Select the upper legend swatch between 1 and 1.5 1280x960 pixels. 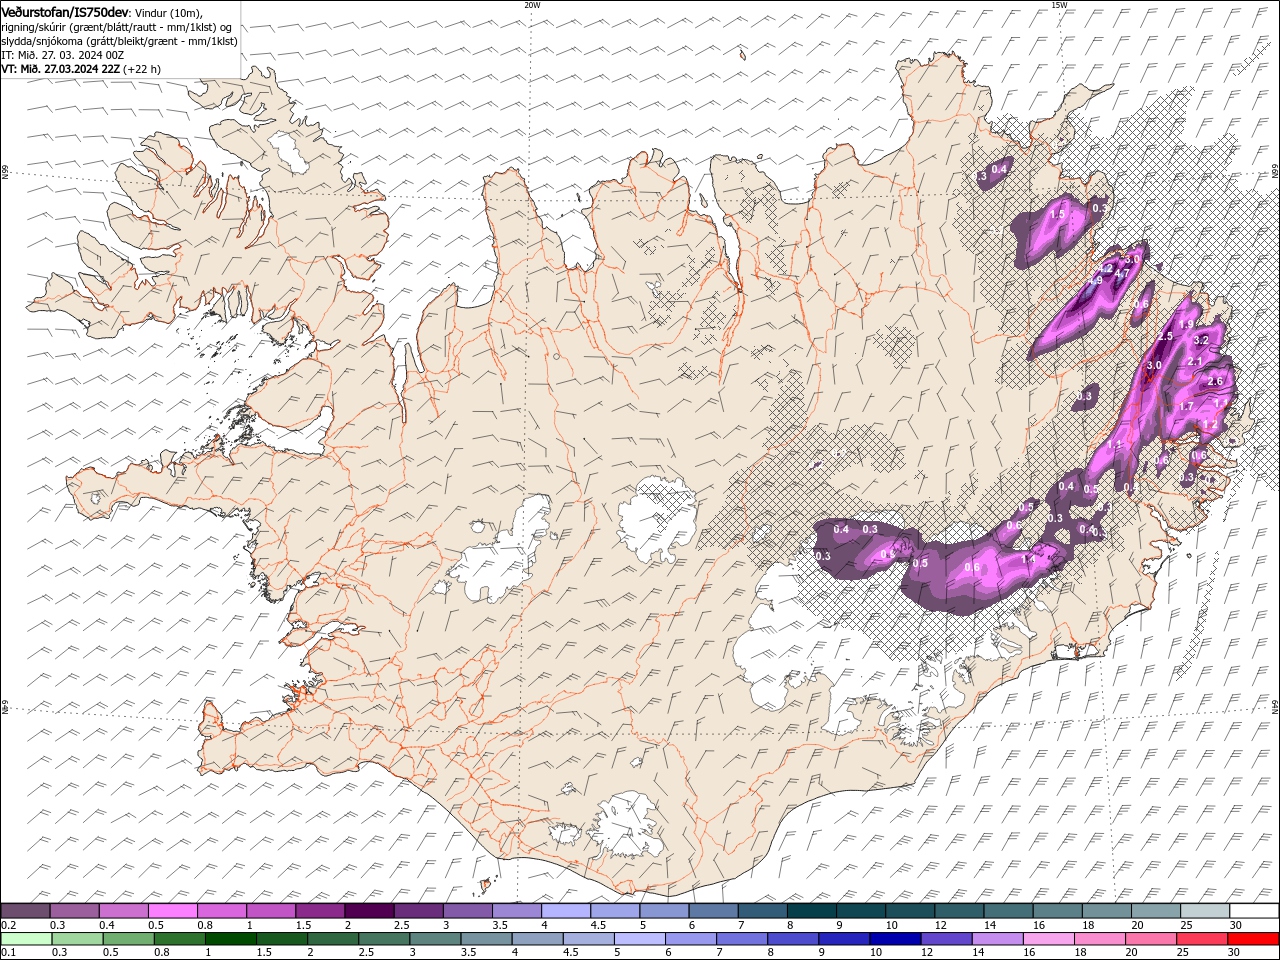point(271,911)
